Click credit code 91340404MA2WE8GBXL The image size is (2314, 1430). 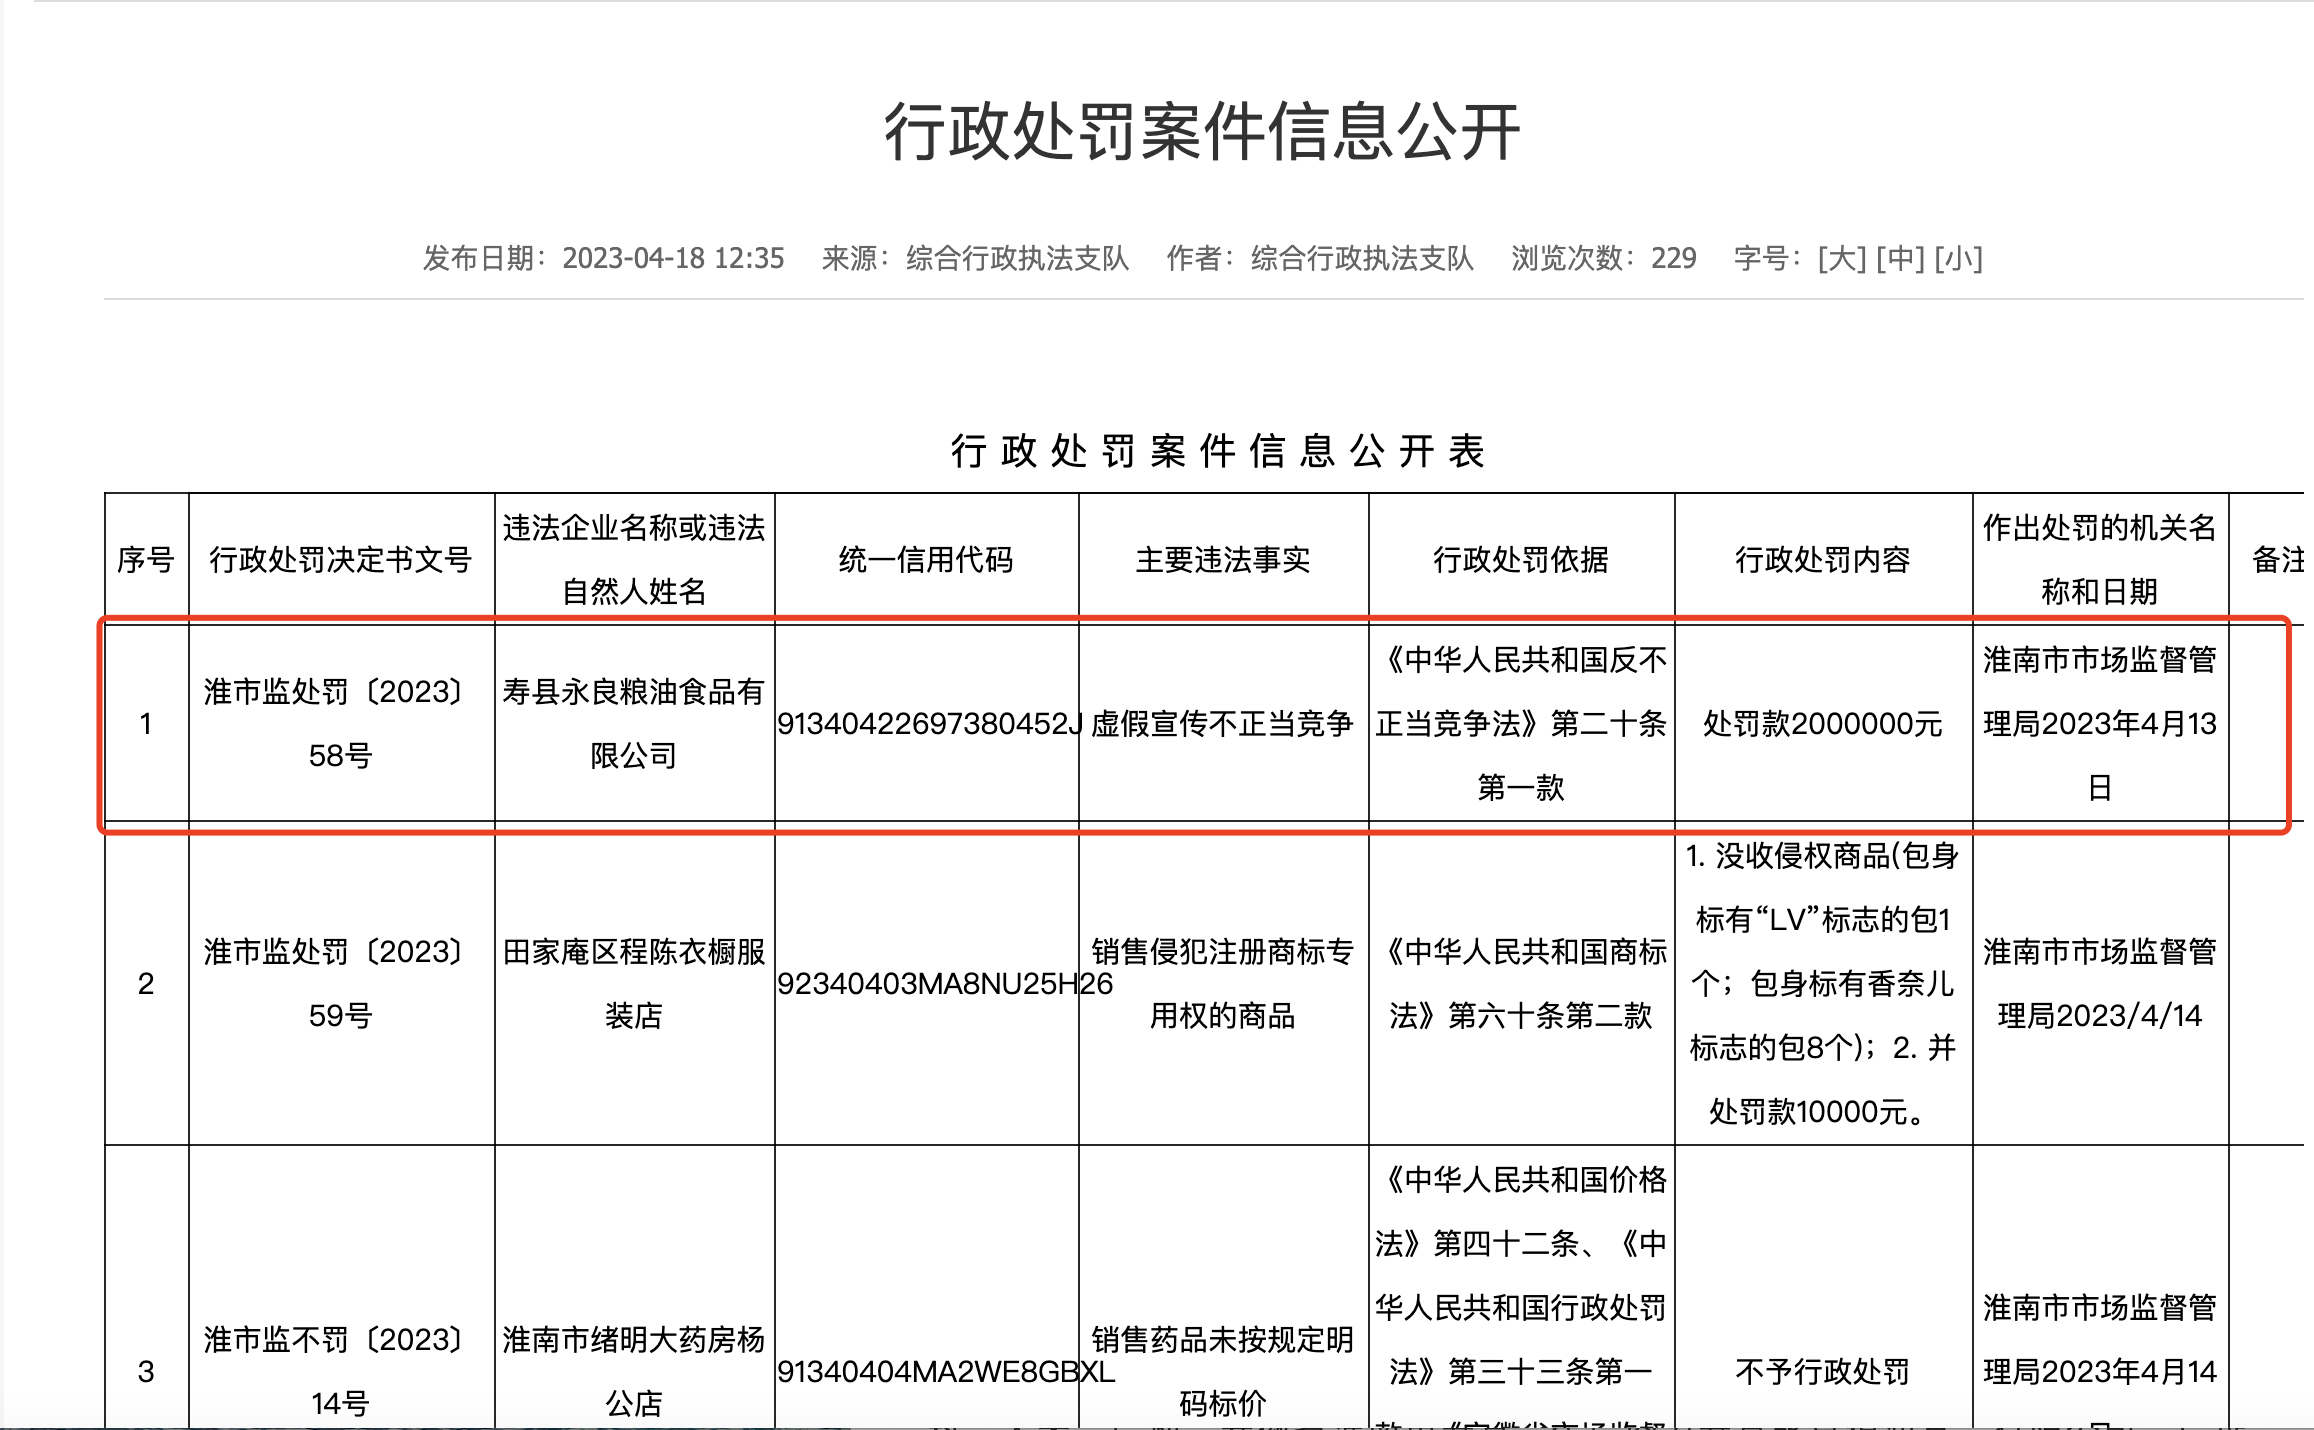[x=946, y=1371]
